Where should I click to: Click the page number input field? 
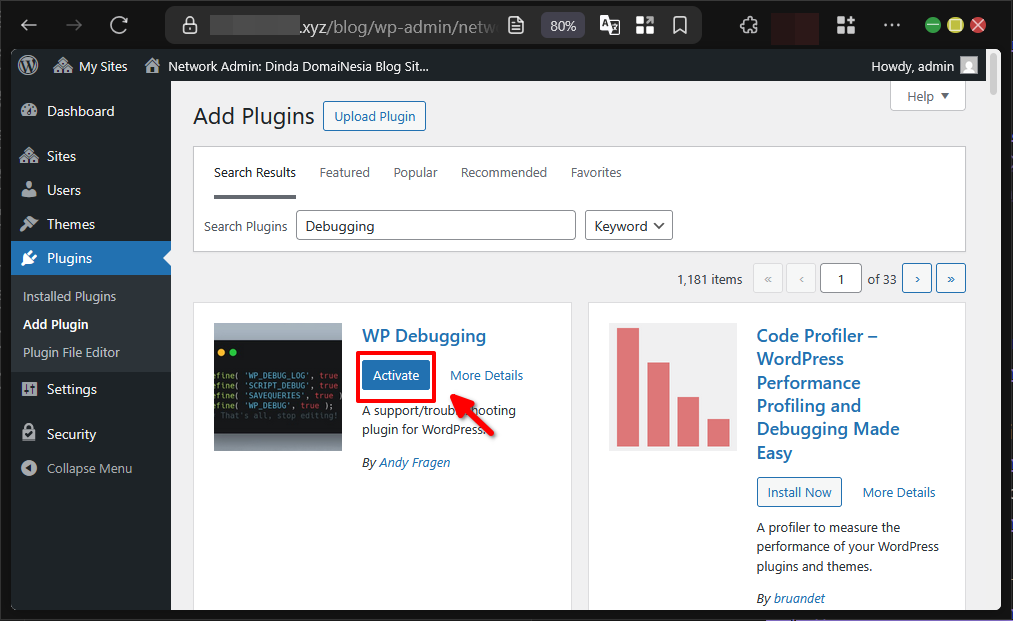point(840,278)
